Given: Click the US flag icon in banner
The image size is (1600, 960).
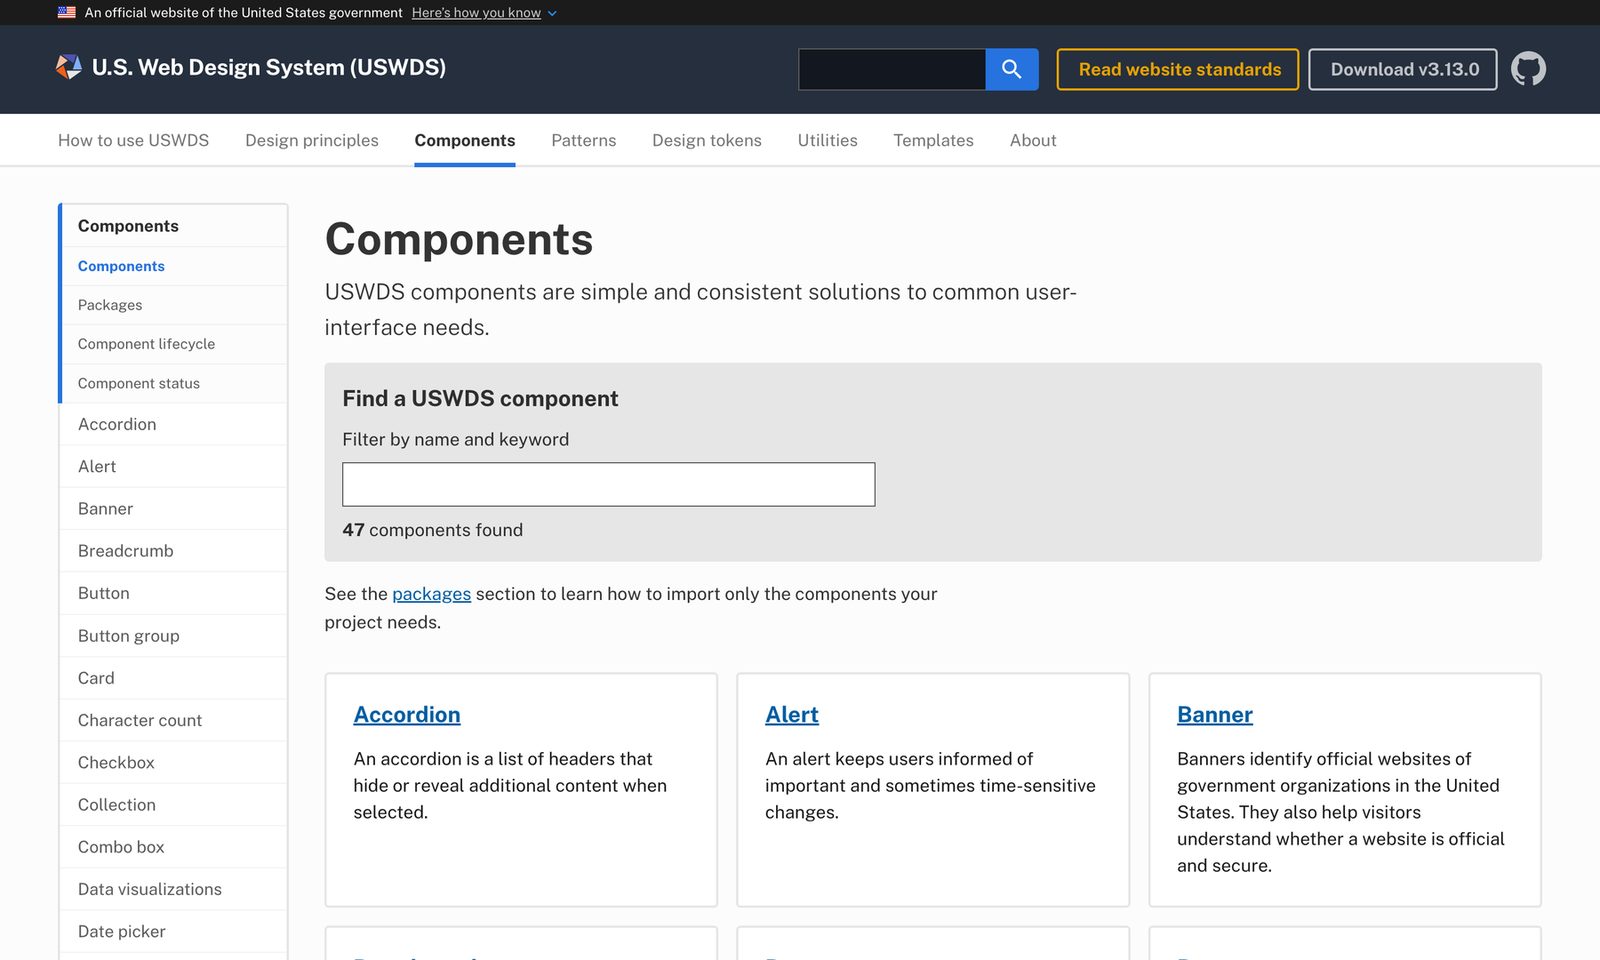Looking at the screenshot, I should (66, 13).
